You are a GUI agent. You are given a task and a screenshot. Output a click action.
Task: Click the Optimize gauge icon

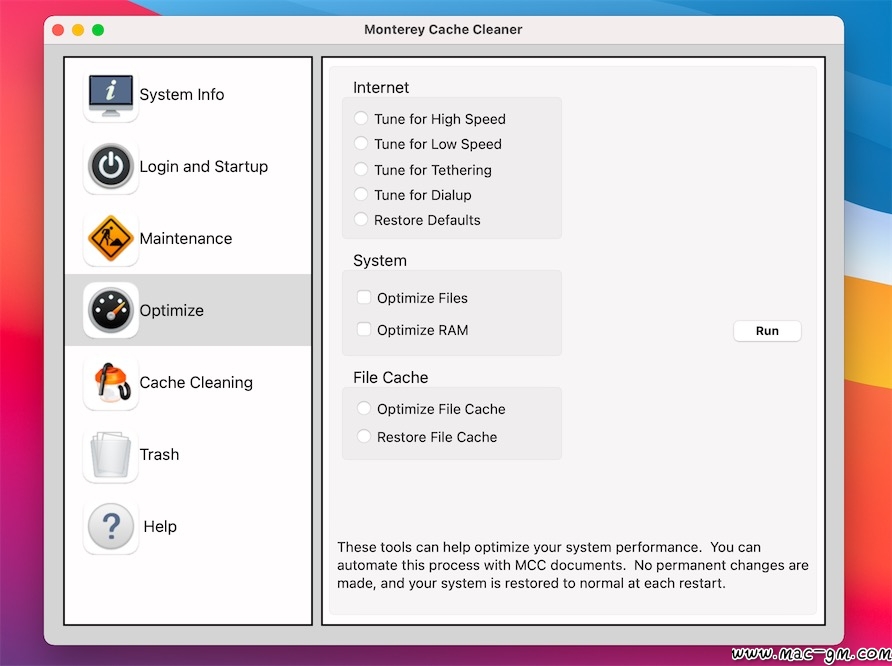point(111,310)
